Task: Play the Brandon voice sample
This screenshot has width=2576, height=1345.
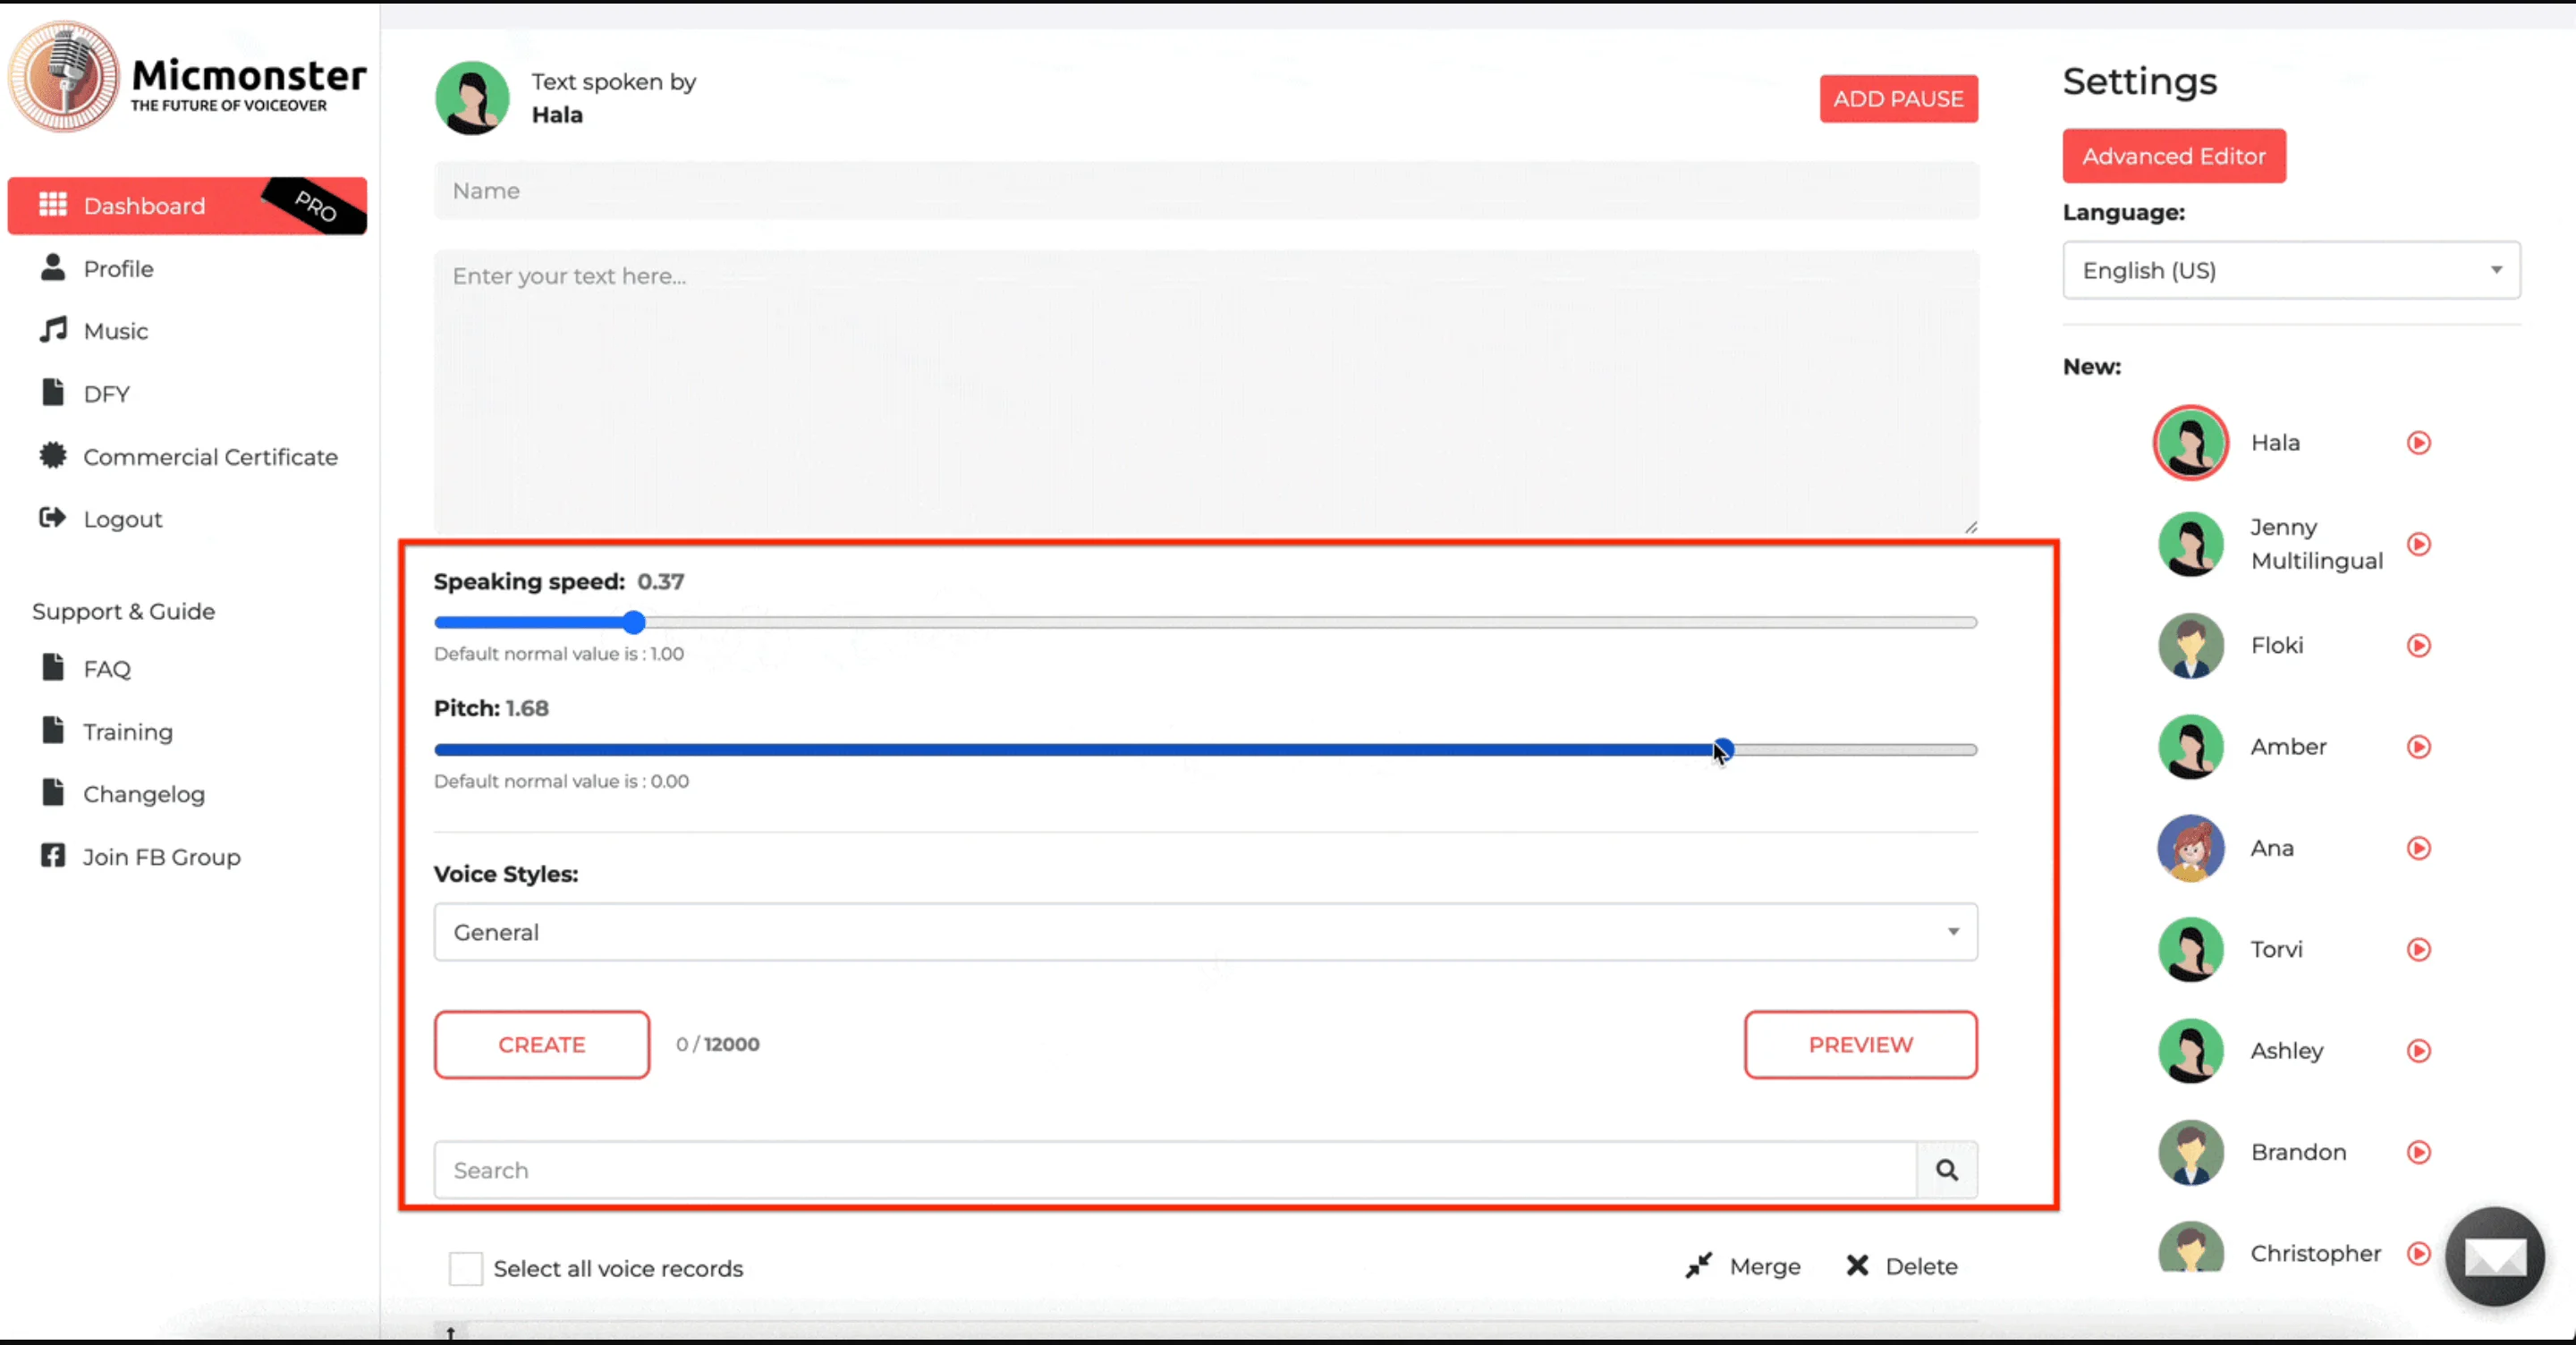Action: (2418, 1152)
